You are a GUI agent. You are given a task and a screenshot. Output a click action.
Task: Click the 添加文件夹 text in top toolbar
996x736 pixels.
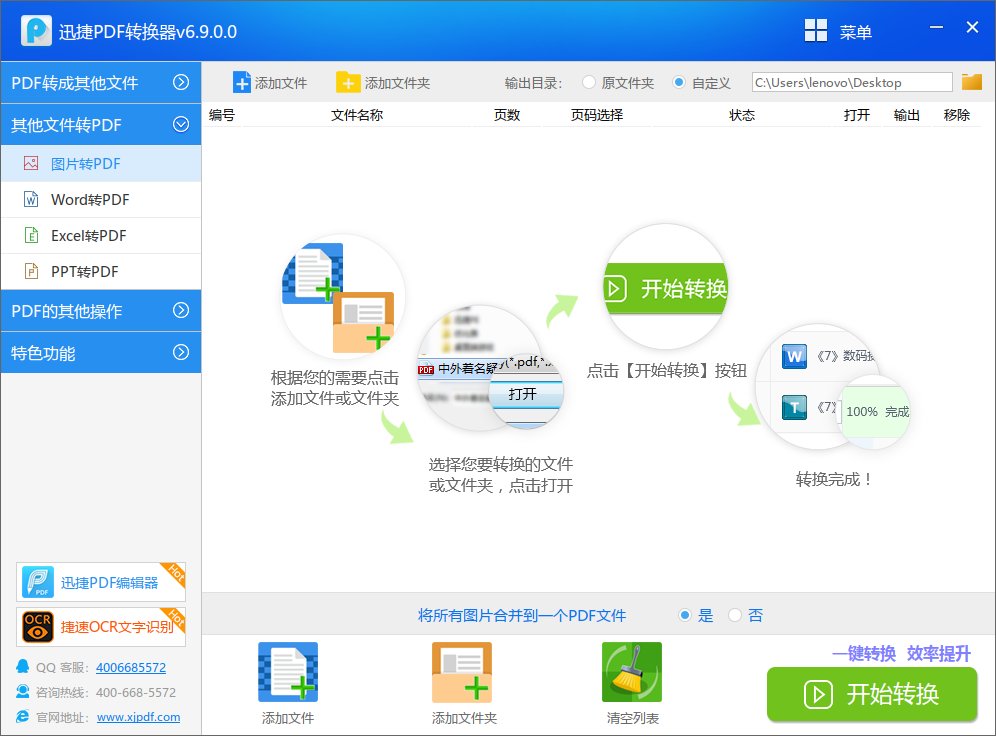coord(397,83)
